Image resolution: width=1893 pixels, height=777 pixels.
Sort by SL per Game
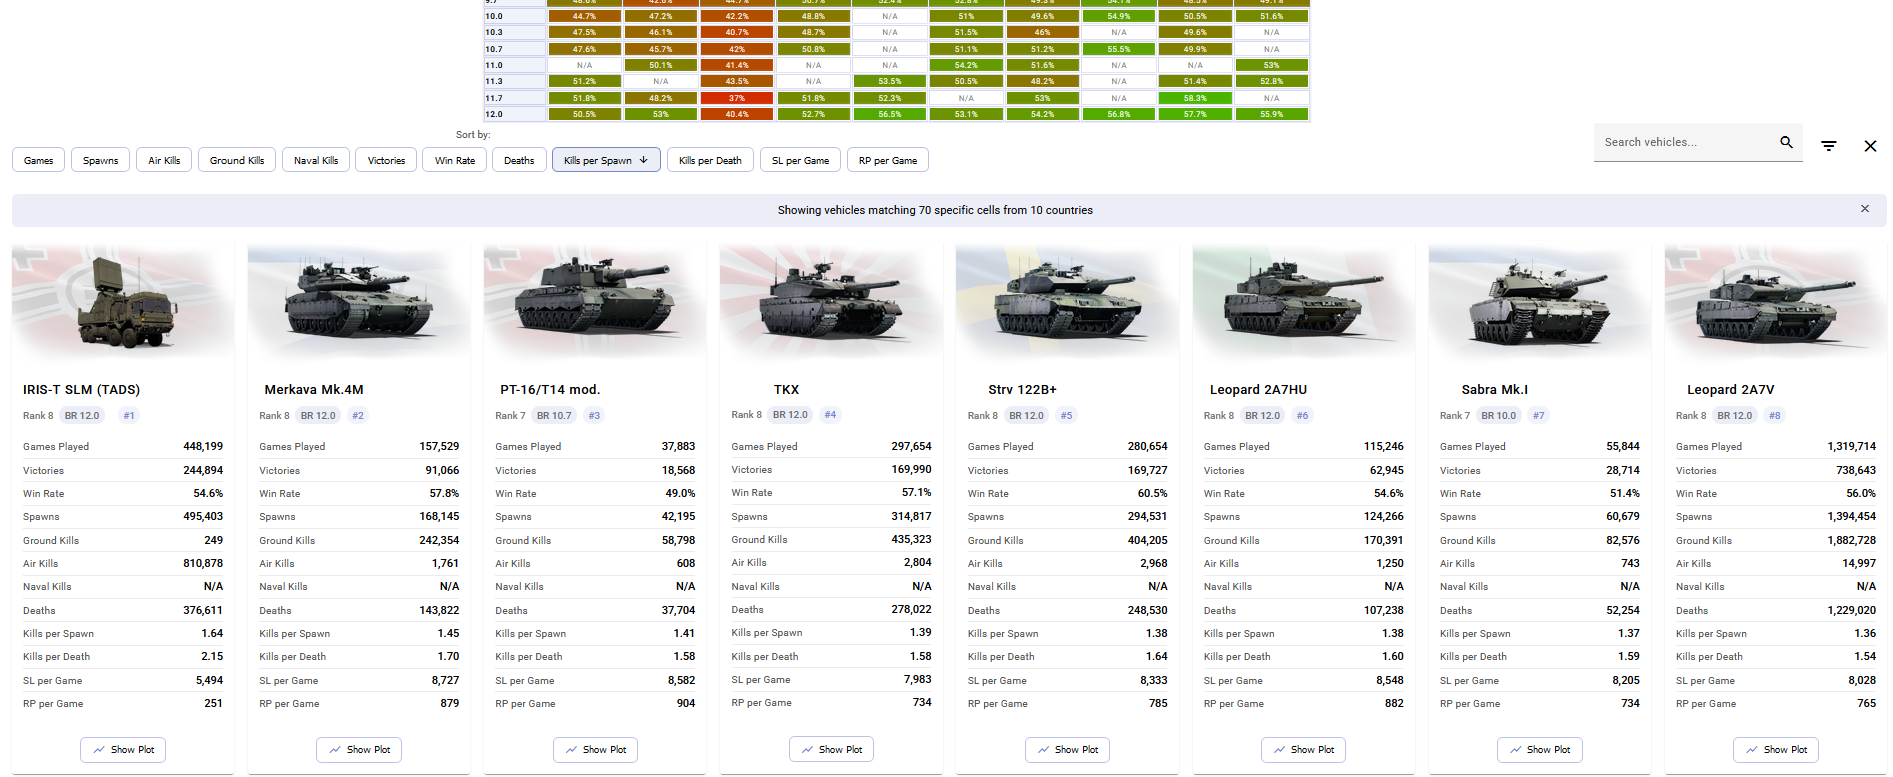800,160
